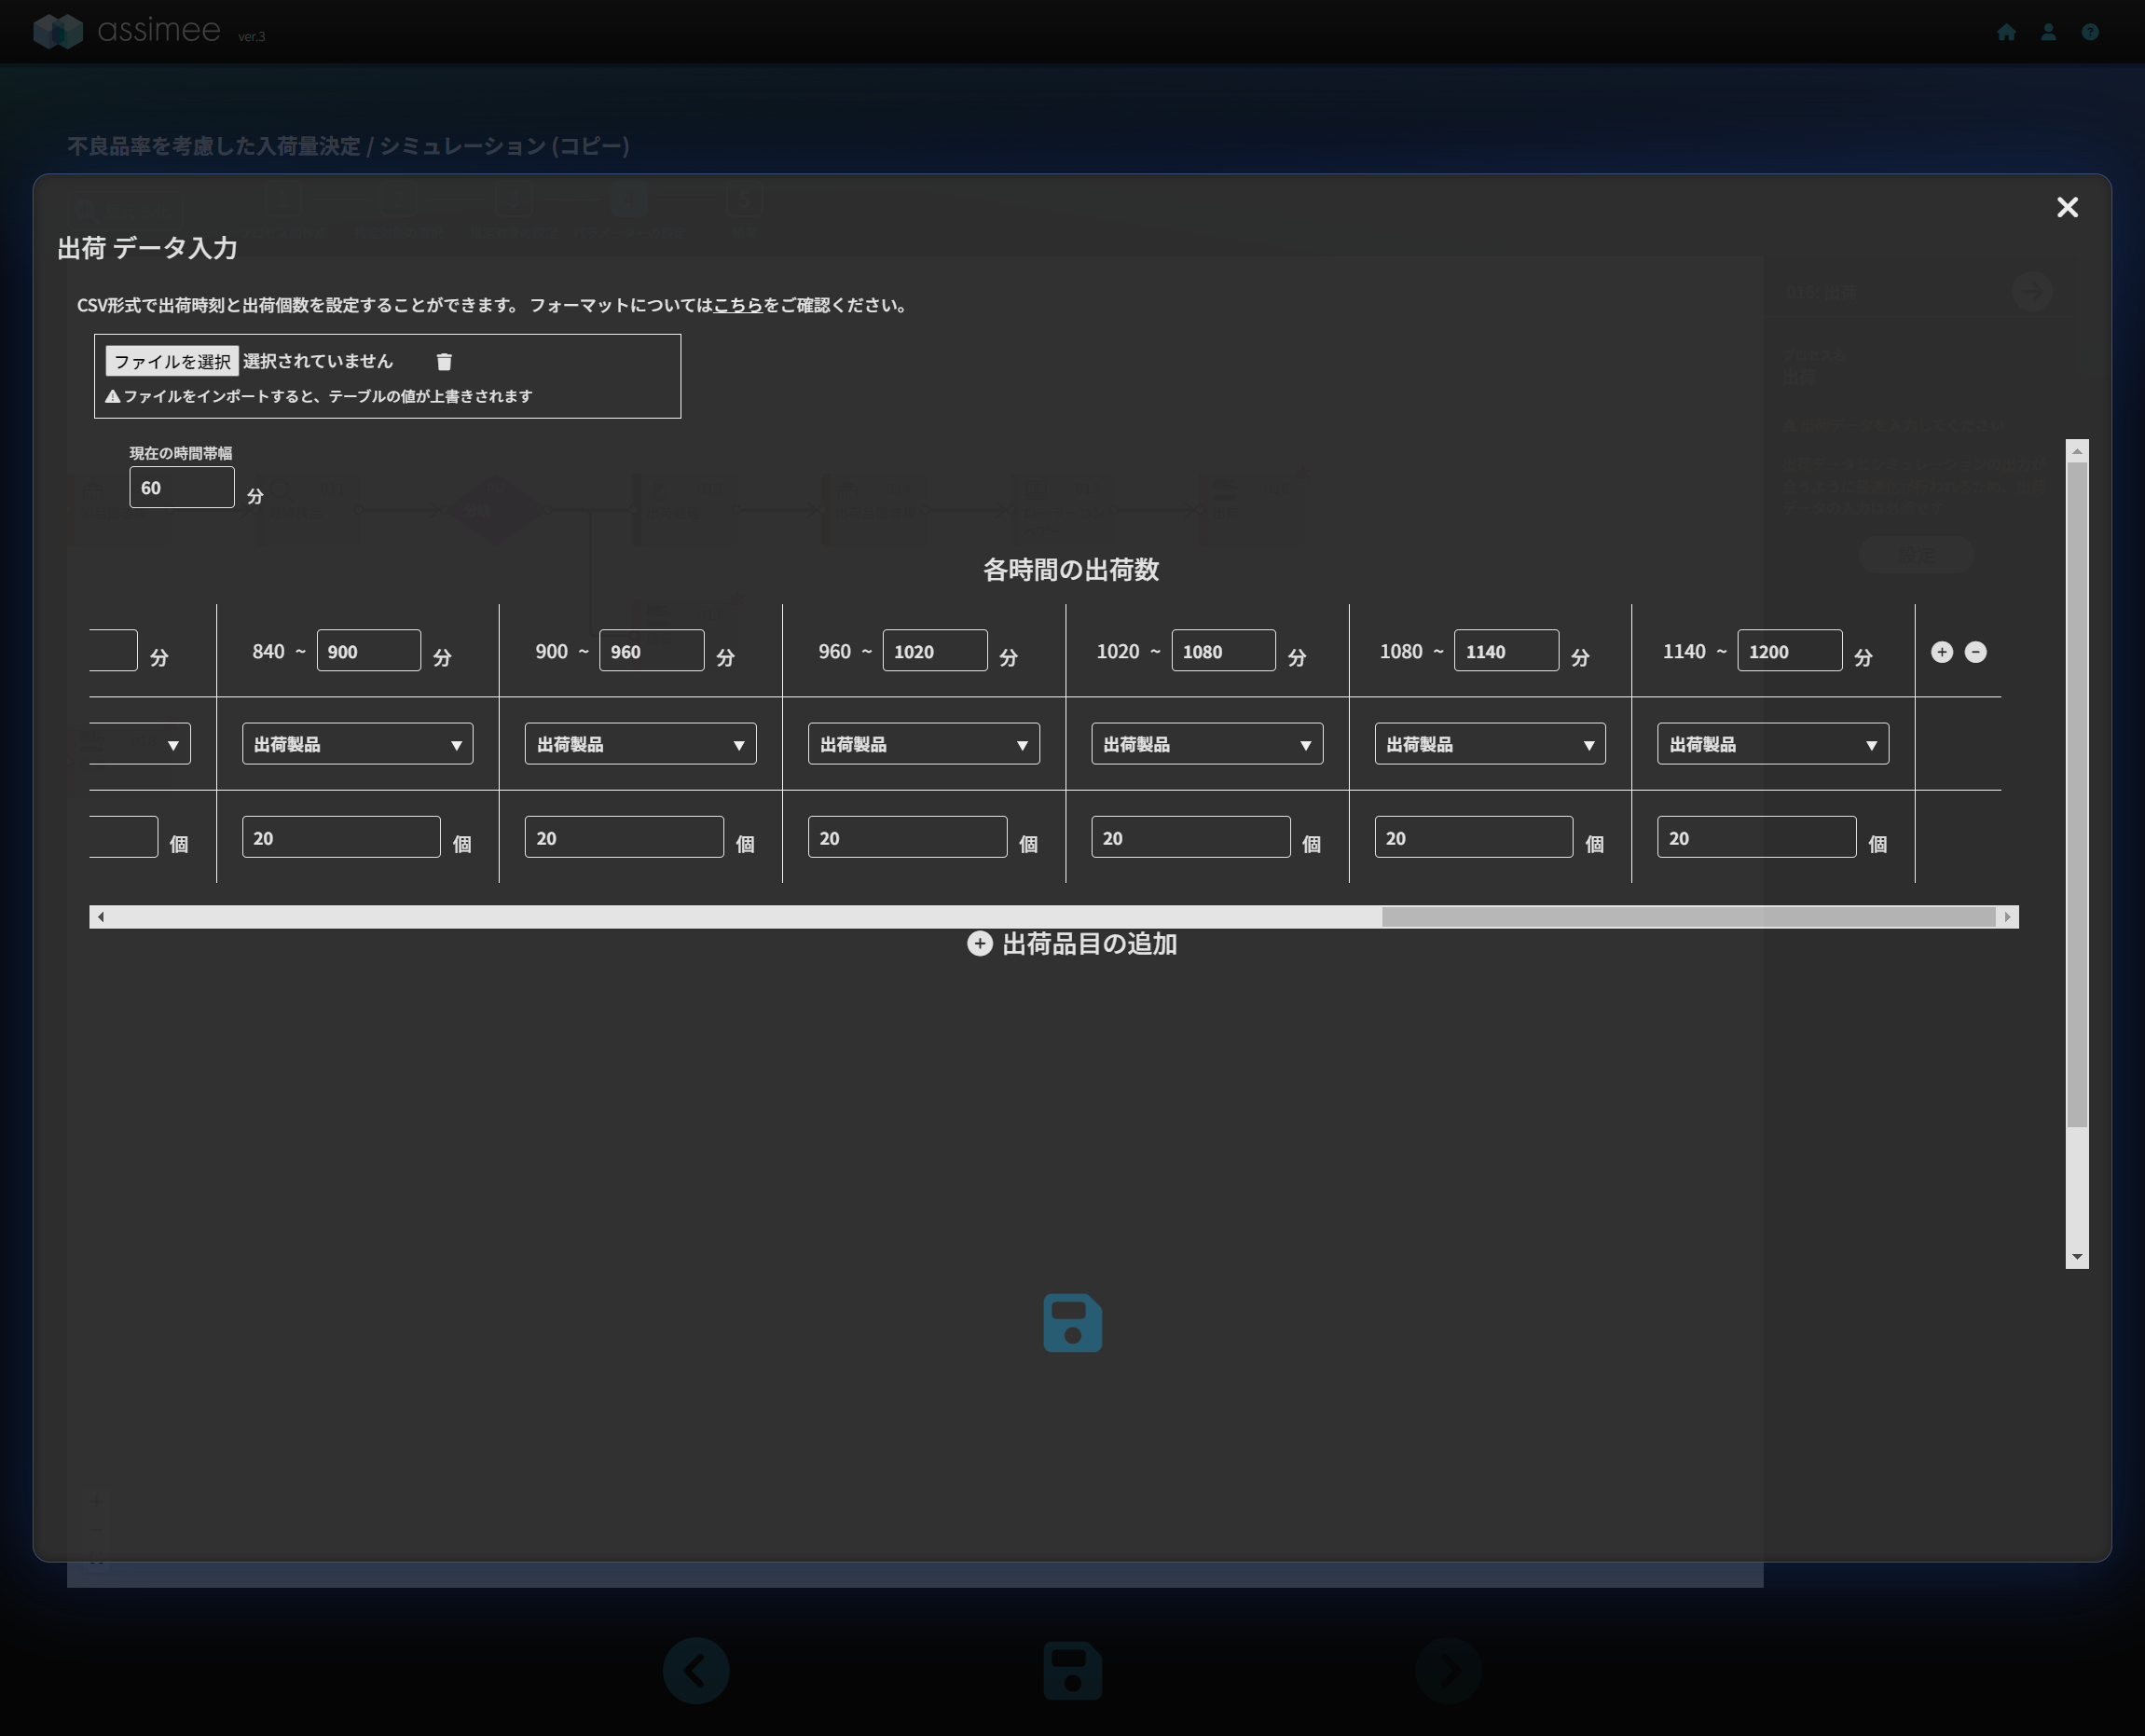The width and height of the screenshot is (2145, 1736).
Task: Select the 出荷製品 combo for 1080~1140
Action: pyautogui.click(x=1489, y=744)
